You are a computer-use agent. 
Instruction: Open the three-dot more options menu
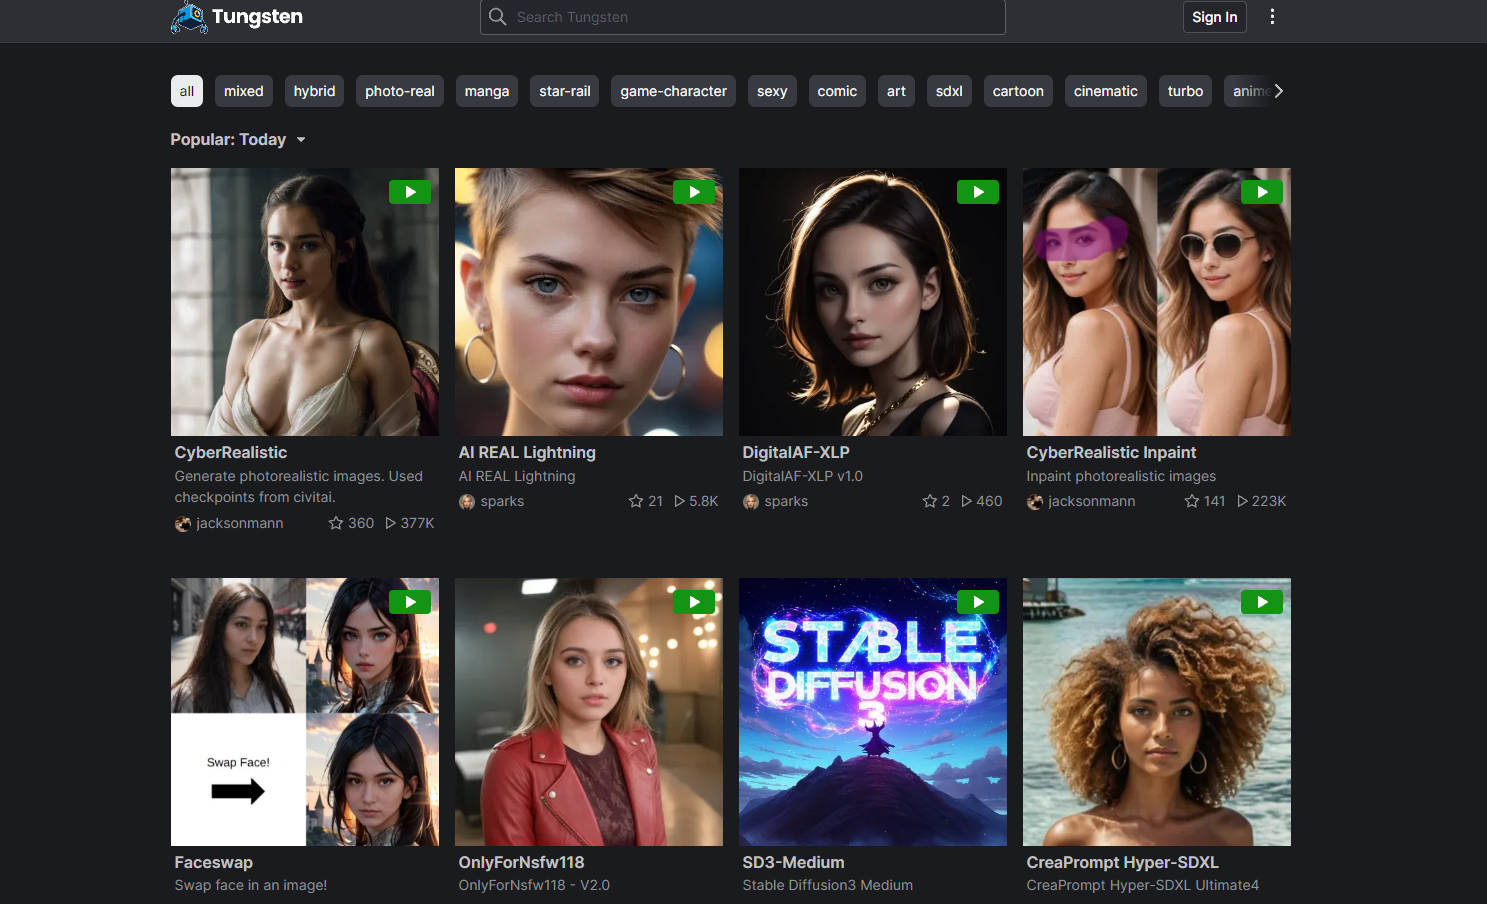tap(1272, 17)
